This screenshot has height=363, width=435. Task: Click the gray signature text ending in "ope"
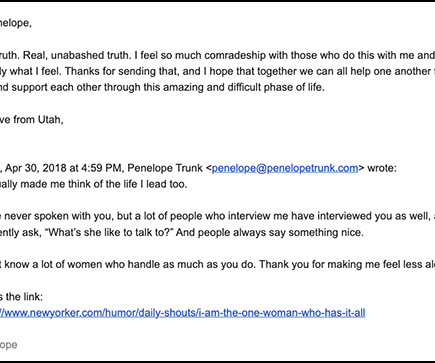click(9, 345)
